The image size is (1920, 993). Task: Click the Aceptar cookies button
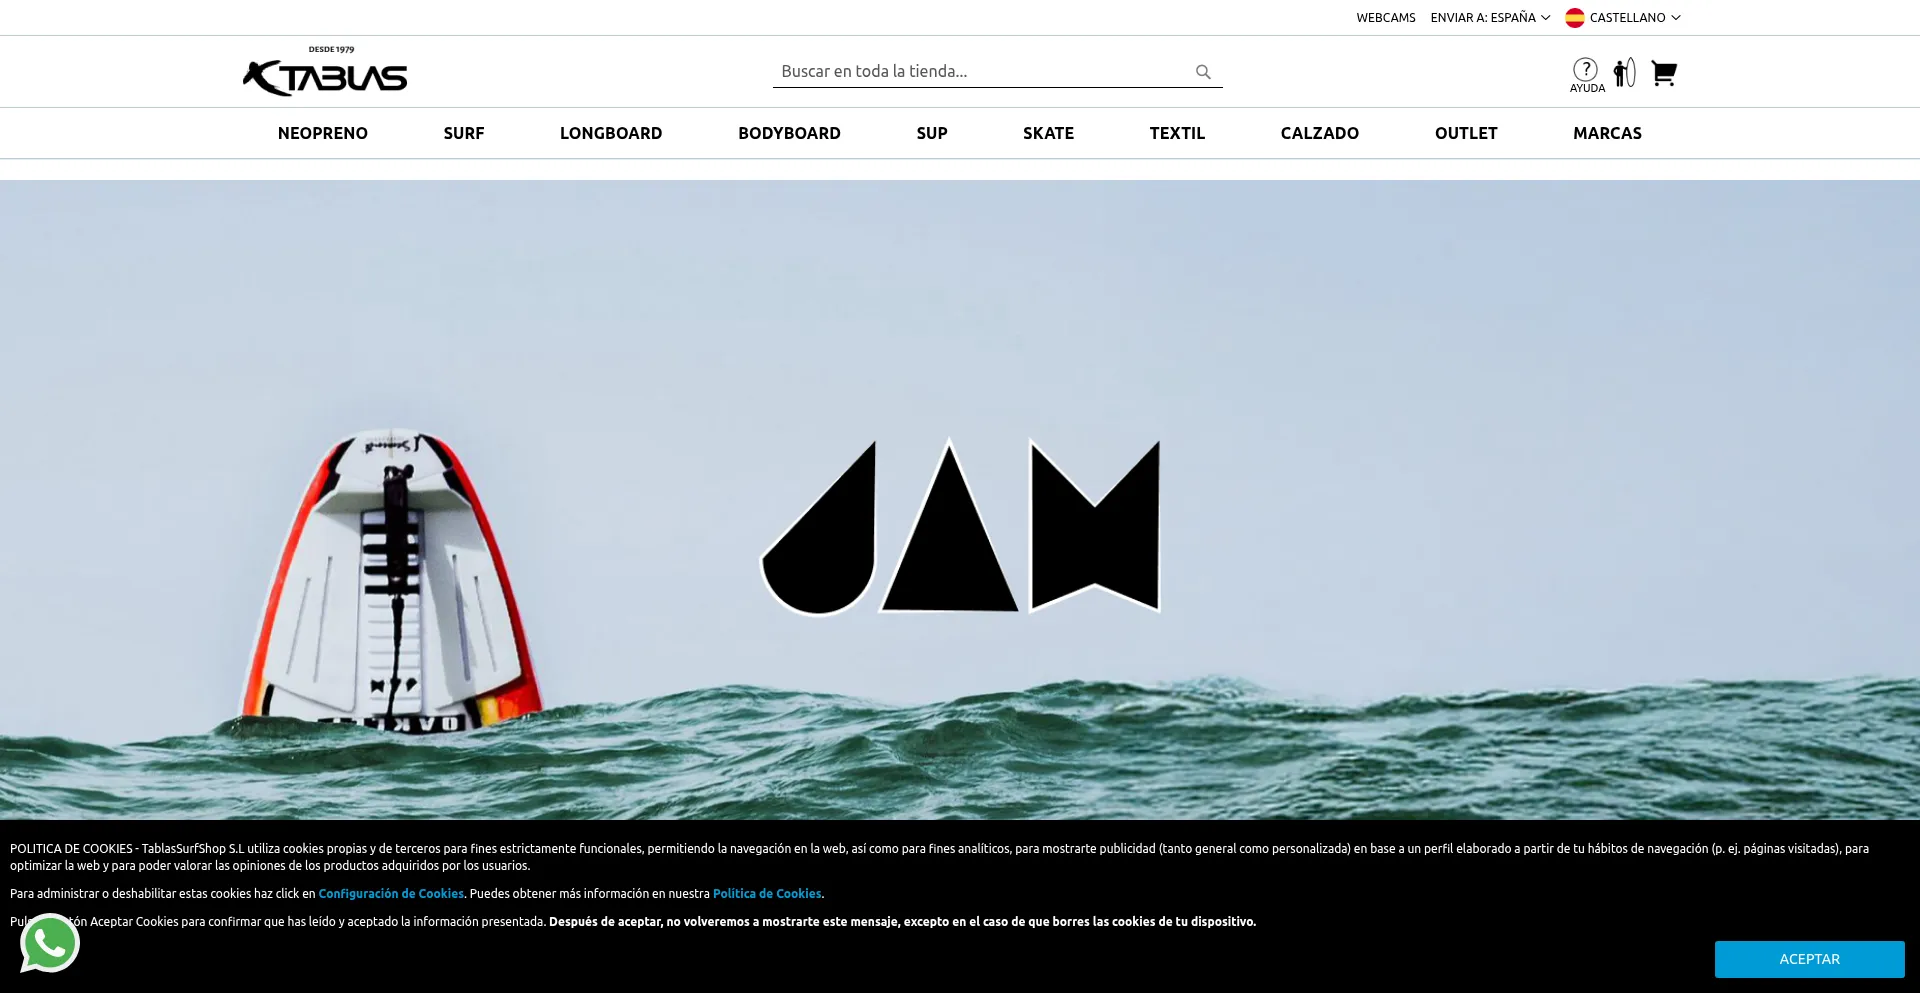1809,959
